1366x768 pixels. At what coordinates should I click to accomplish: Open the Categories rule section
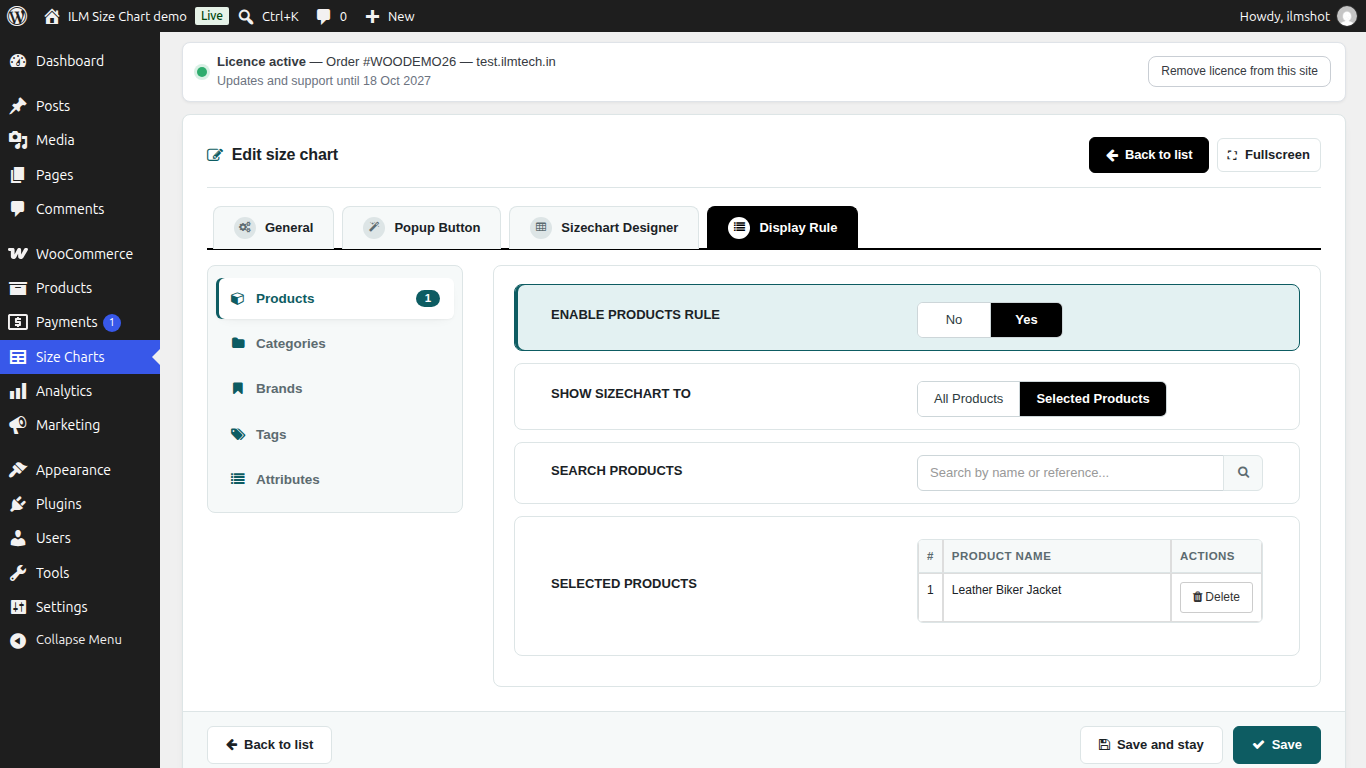pyautogui.click(x=335, y=344)
